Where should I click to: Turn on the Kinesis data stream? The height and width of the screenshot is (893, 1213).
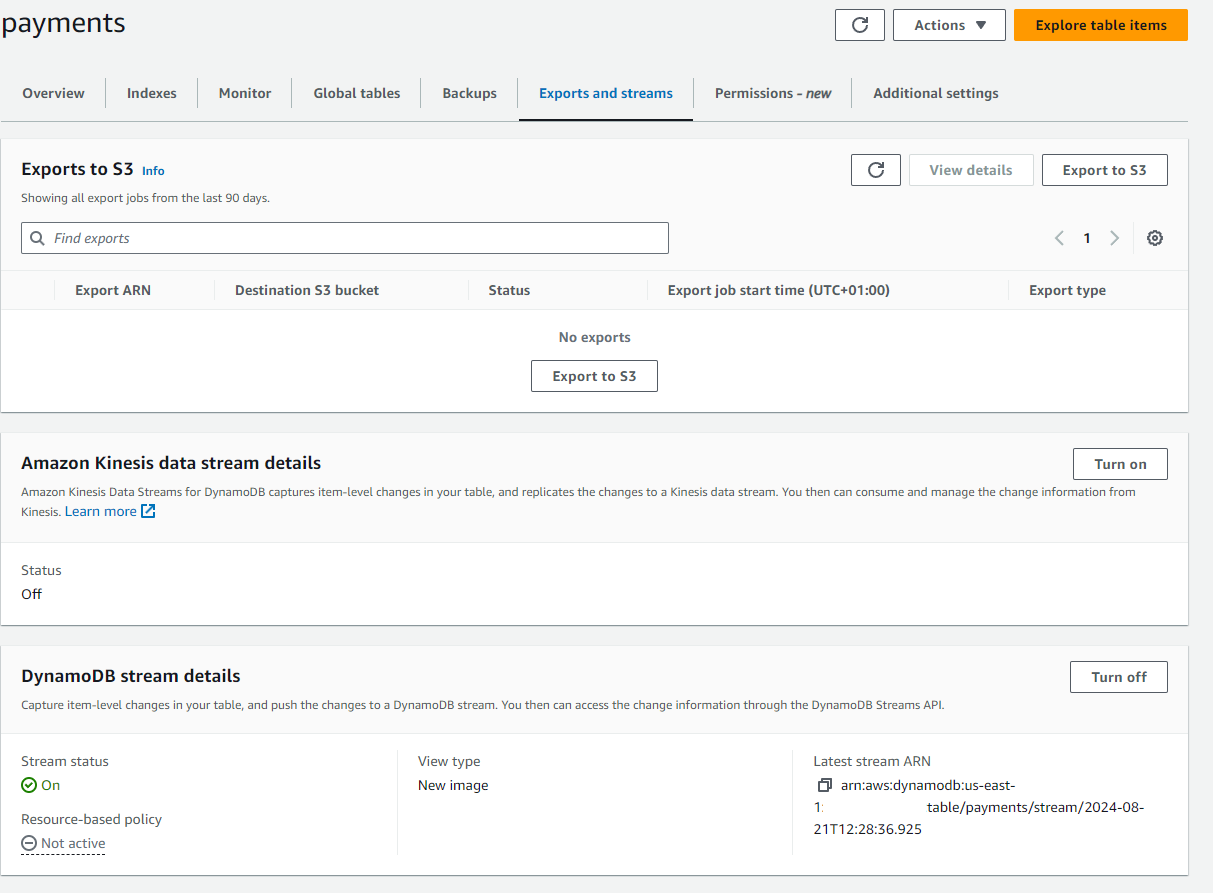1120,464
